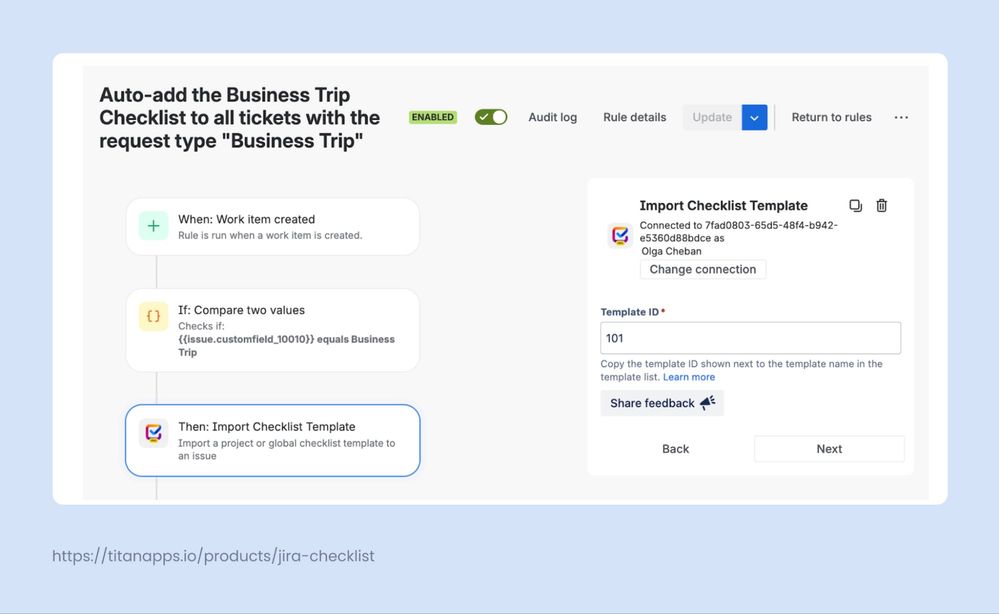Click the checklist app icon beside connection details
Viewport: 999px width, 614px height.
pos(618,236)
